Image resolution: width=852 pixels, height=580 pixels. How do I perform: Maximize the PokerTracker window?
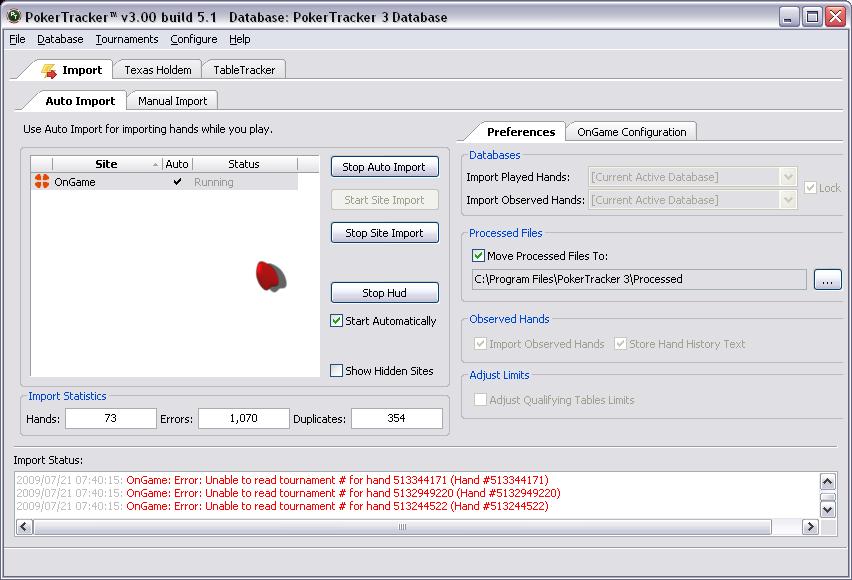(812, 17)
